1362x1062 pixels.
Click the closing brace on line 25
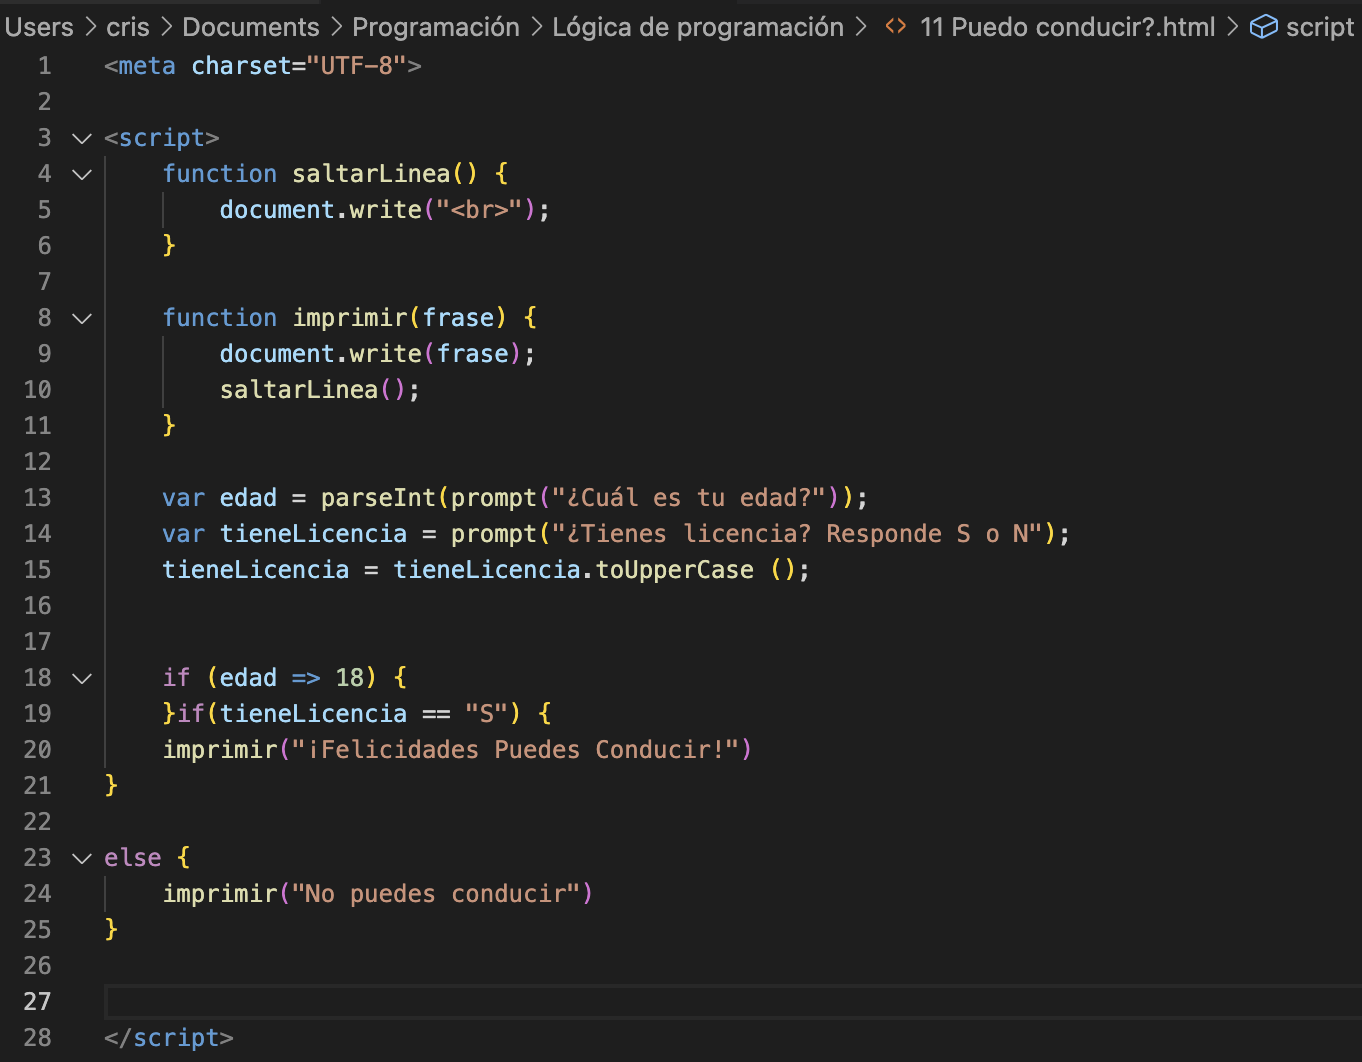(x=111, y=930)
